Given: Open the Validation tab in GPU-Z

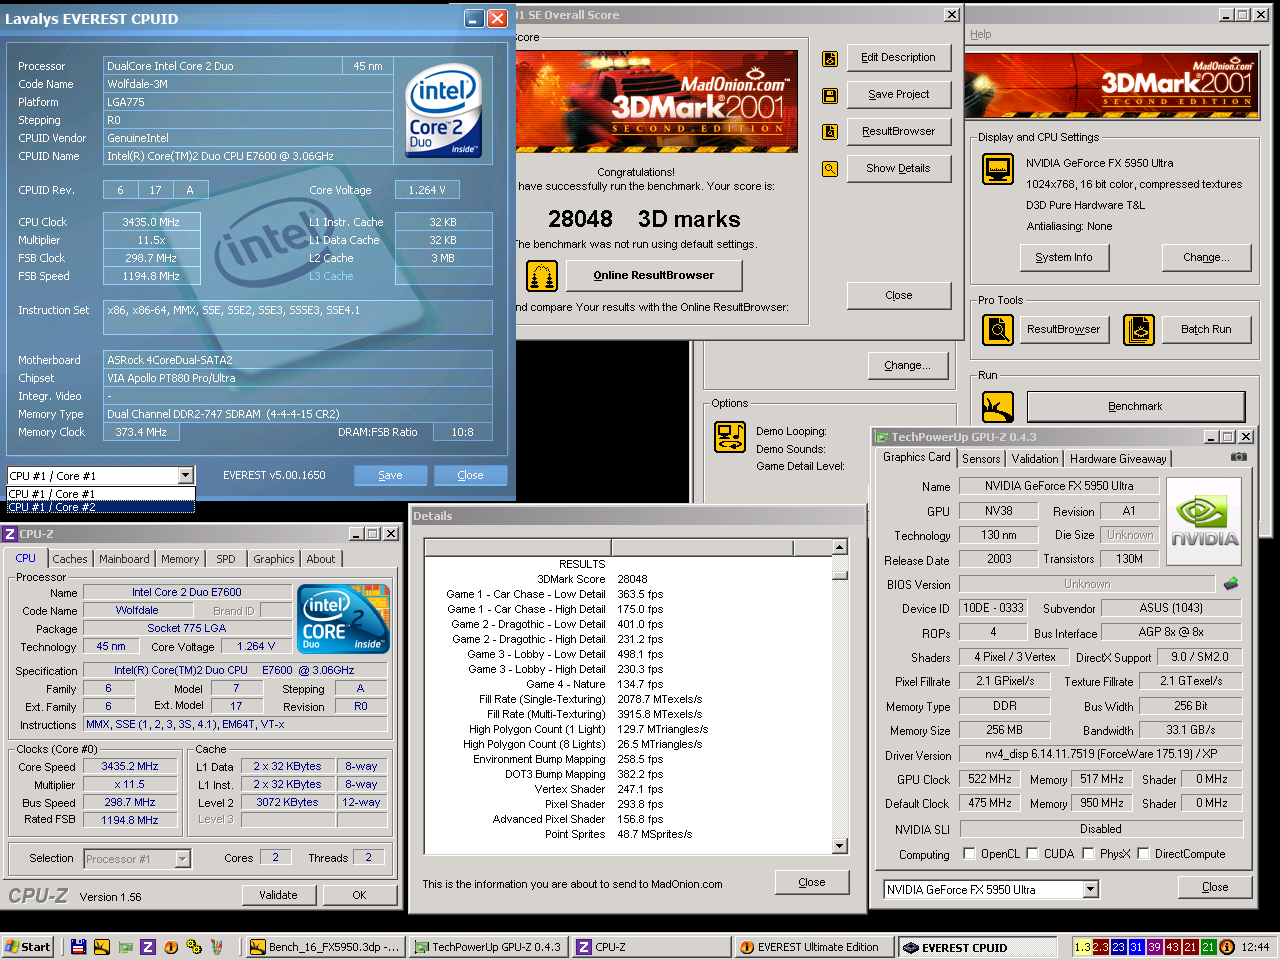Looking at the screenshot, I should [1035, 459].
